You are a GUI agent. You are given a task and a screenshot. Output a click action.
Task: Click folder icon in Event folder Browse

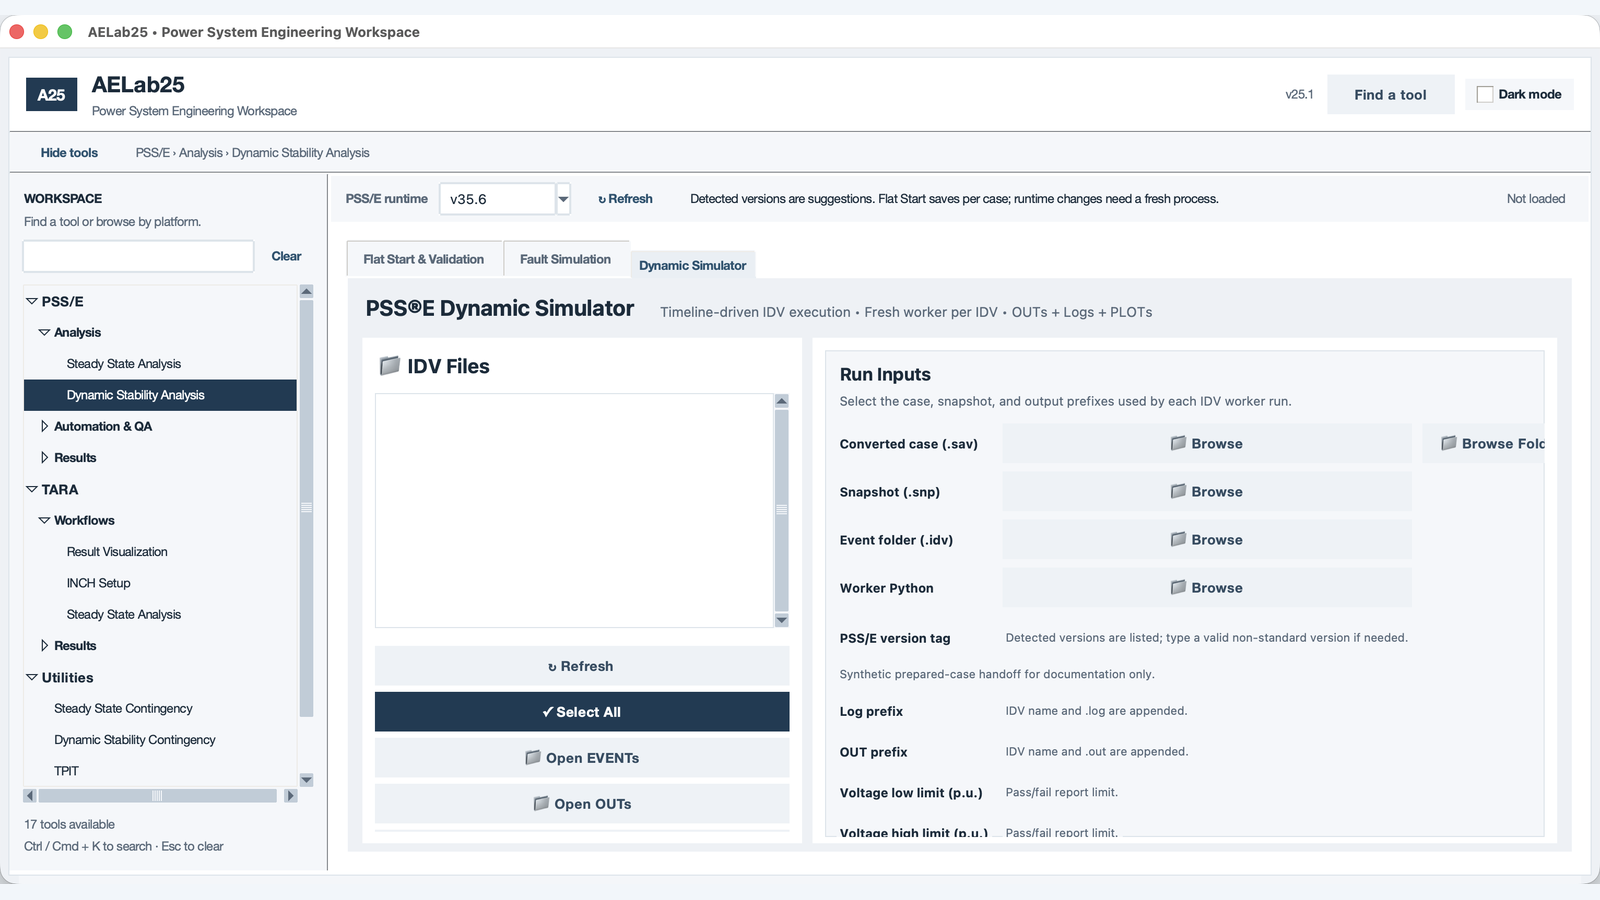coord(1178,539)
